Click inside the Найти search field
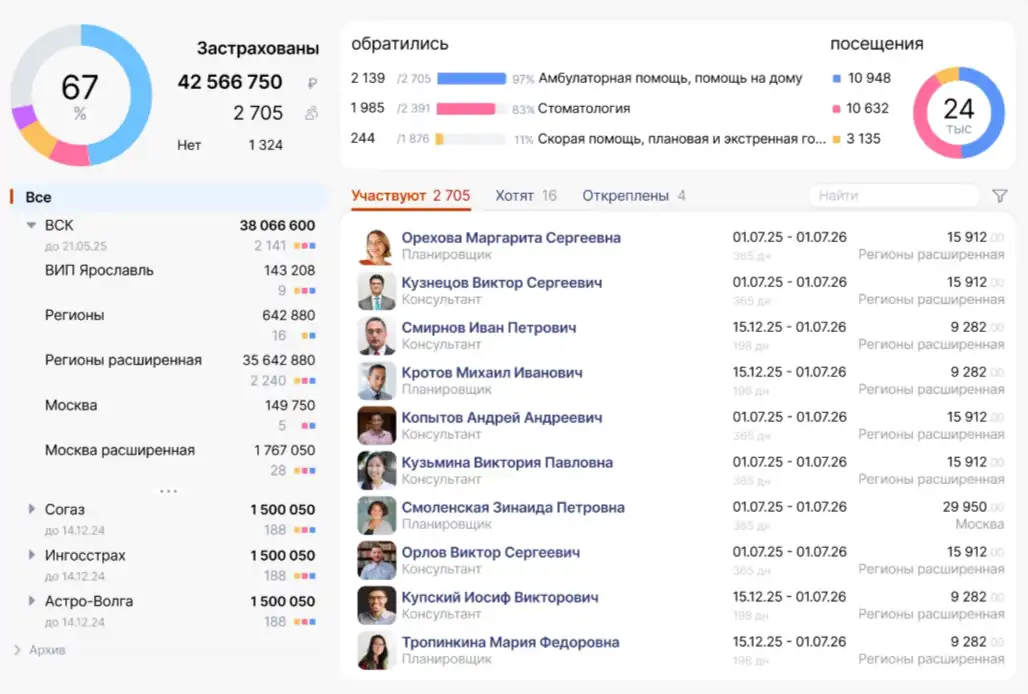The width and height of the screenshot is (1028, 694). coord(895,196)
